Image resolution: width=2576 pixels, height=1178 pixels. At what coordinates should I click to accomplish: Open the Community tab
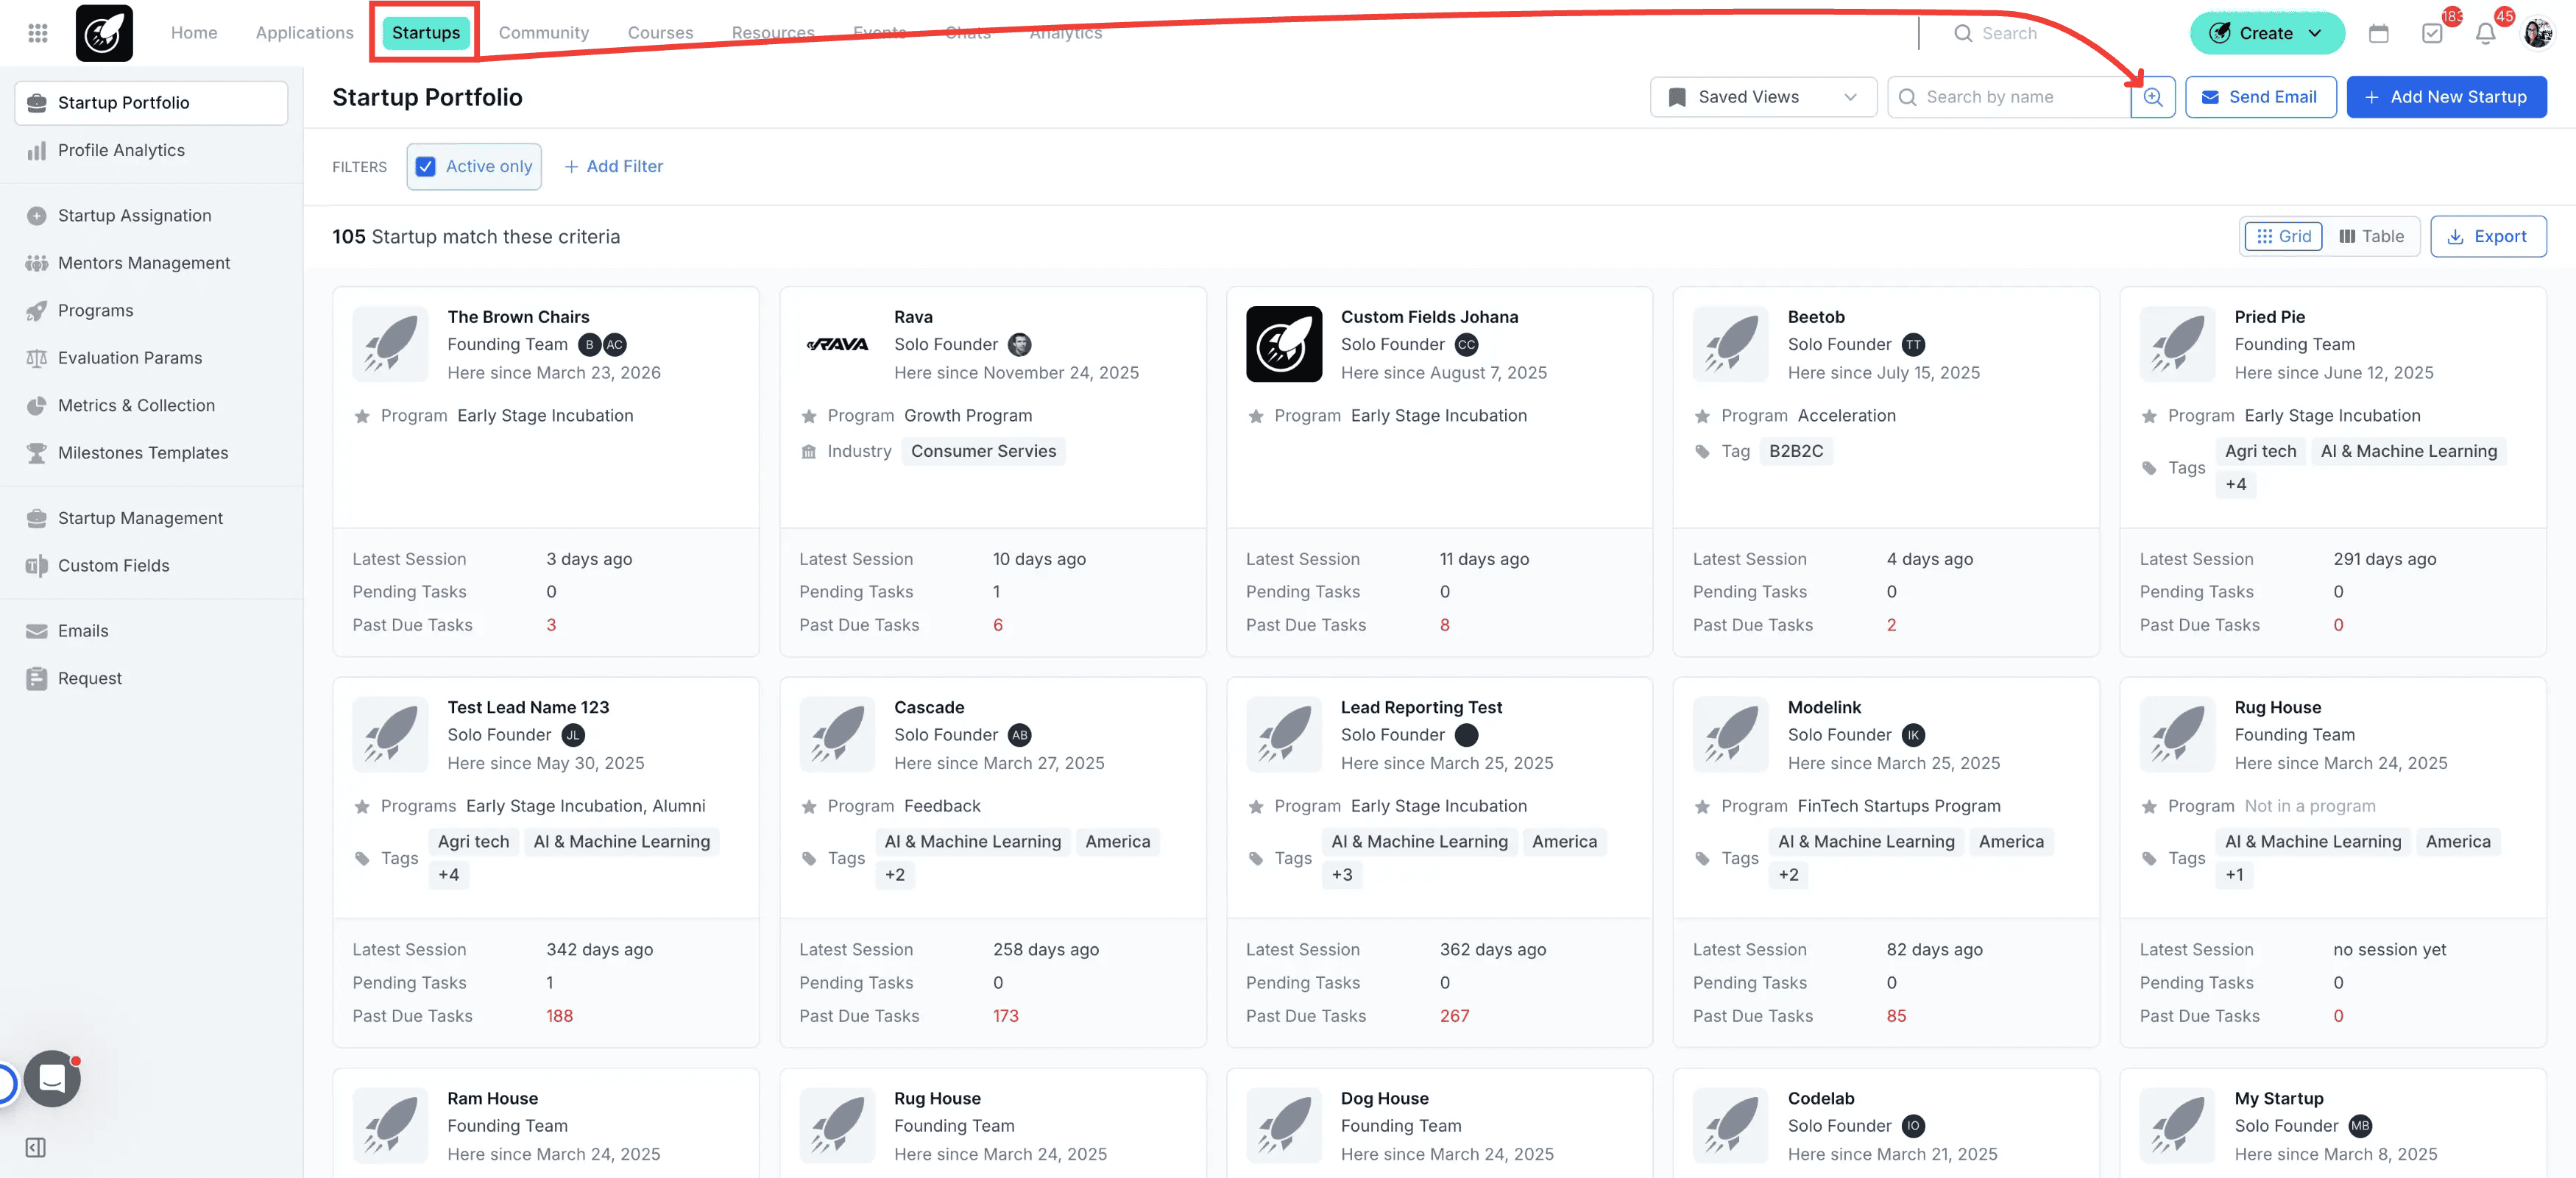544,33
